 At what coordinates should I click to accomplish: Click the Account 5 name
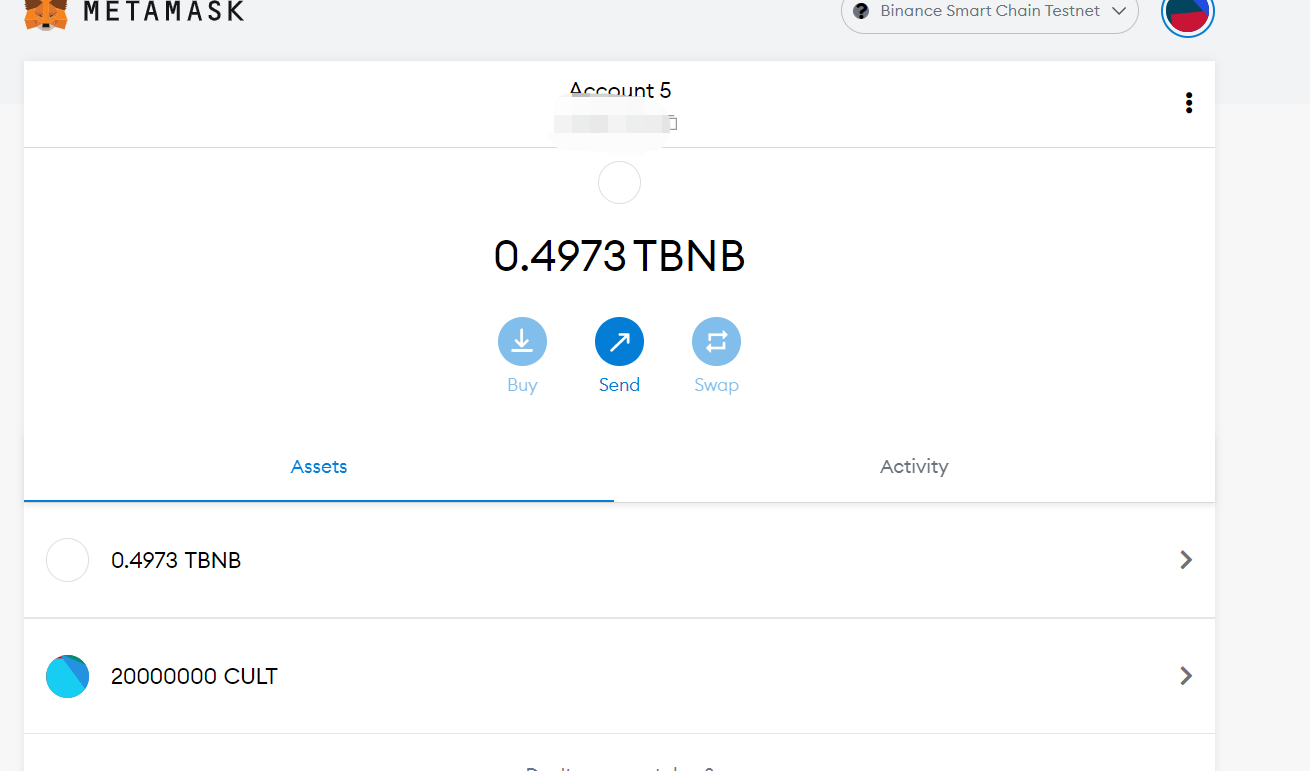click(x=620, y=91)
